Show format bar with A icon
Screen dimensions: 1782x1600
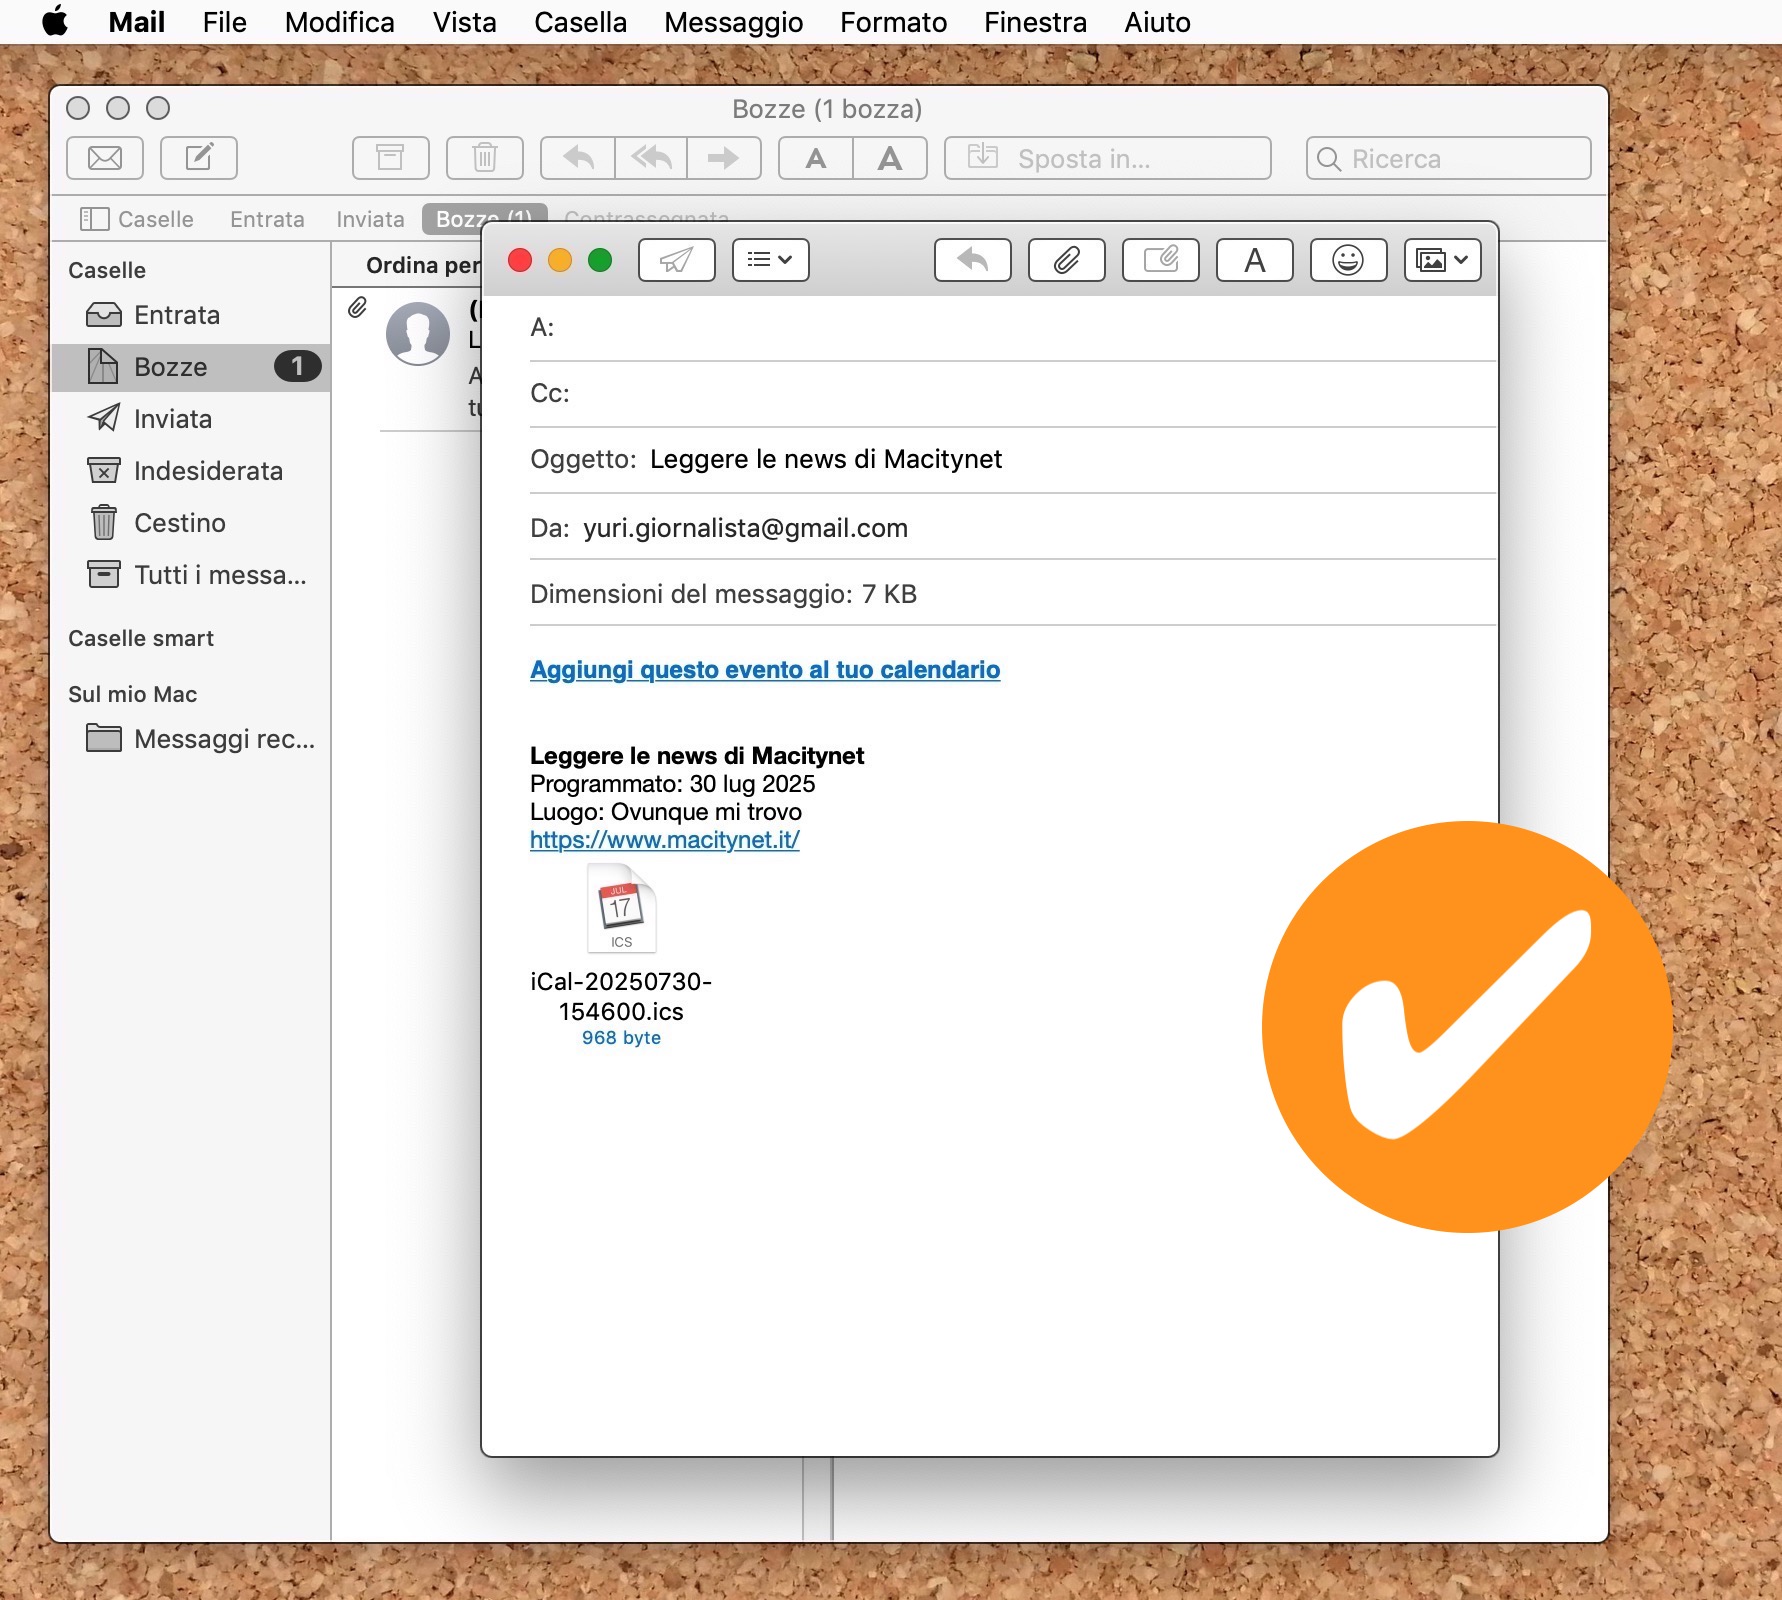point(1255,260)
